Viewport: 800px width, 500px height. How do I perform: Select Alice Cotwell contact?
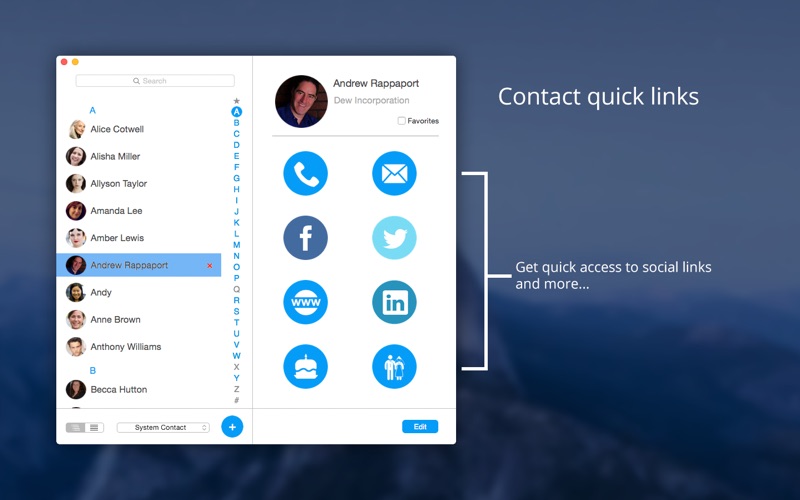(x=139, y=129)
